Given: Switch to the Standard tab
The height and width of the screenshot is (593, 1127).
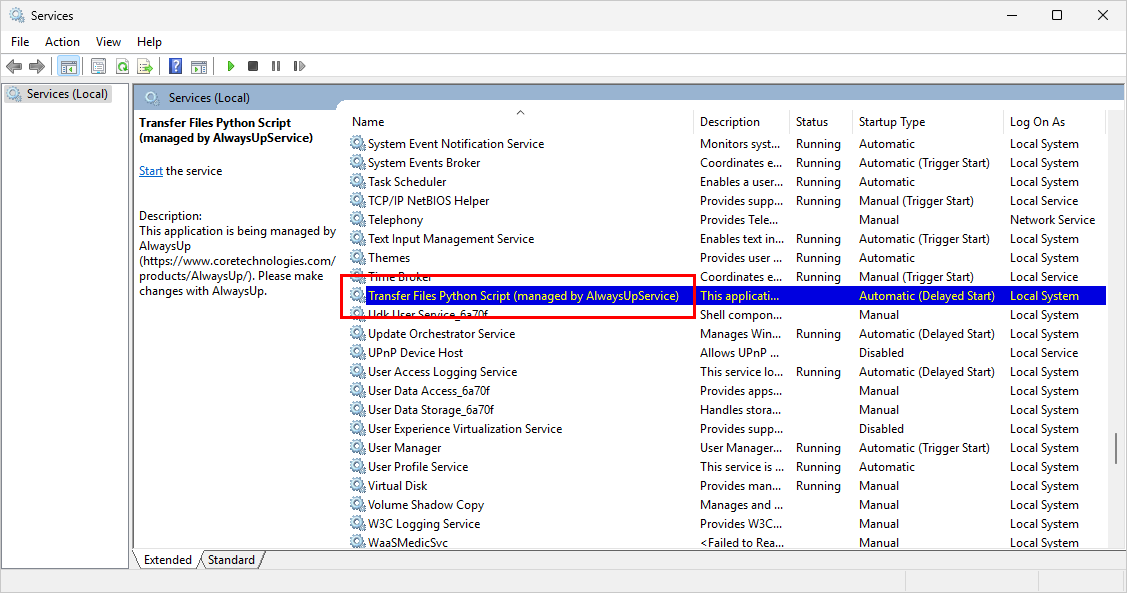Looking at the screenshot, I should coord(231,560).
